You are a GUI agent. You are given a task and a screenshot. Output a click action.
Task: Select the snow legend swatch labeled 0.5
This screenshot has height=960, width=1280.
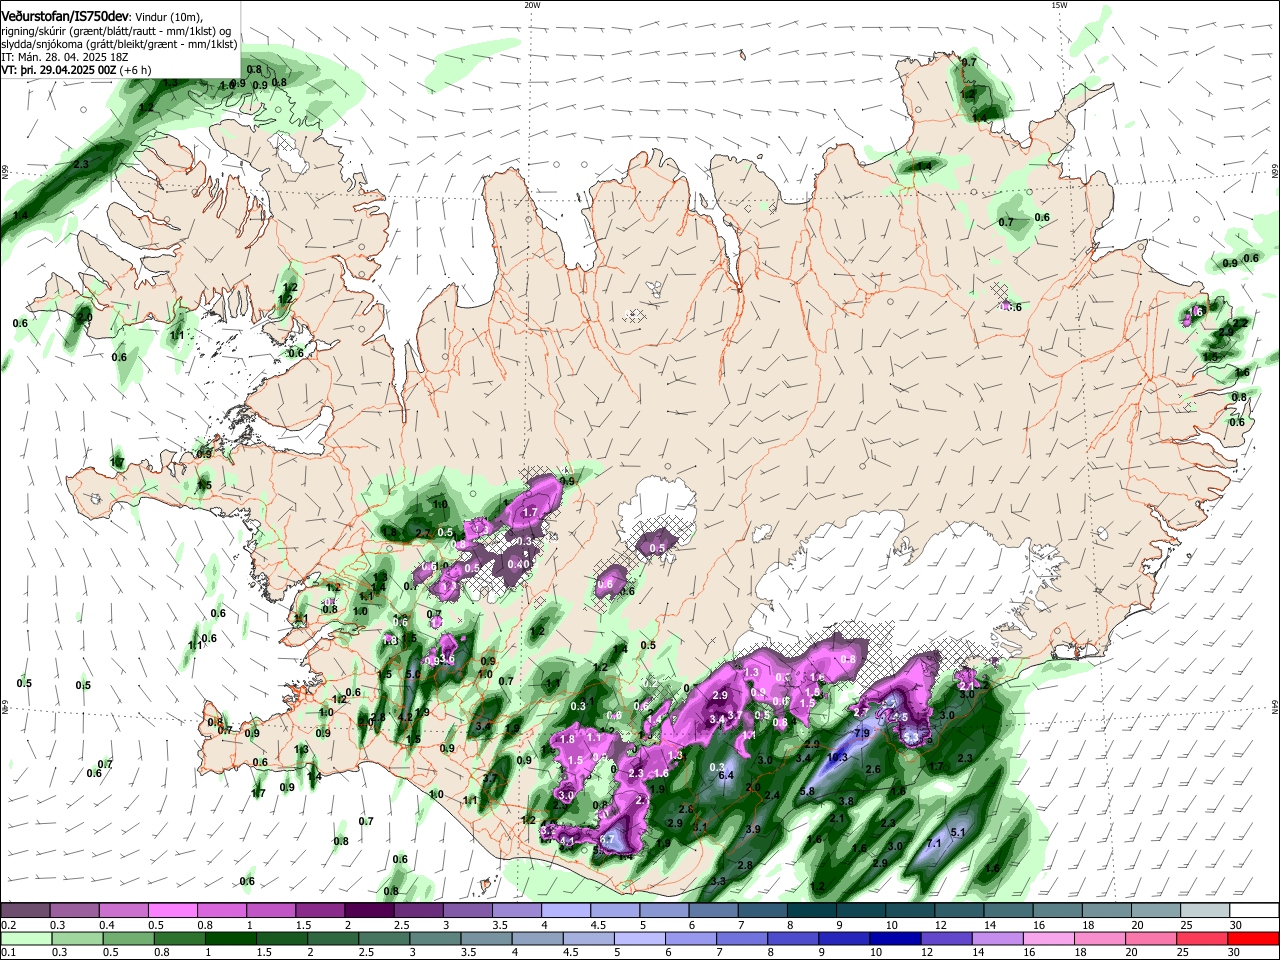click(173, 910)
